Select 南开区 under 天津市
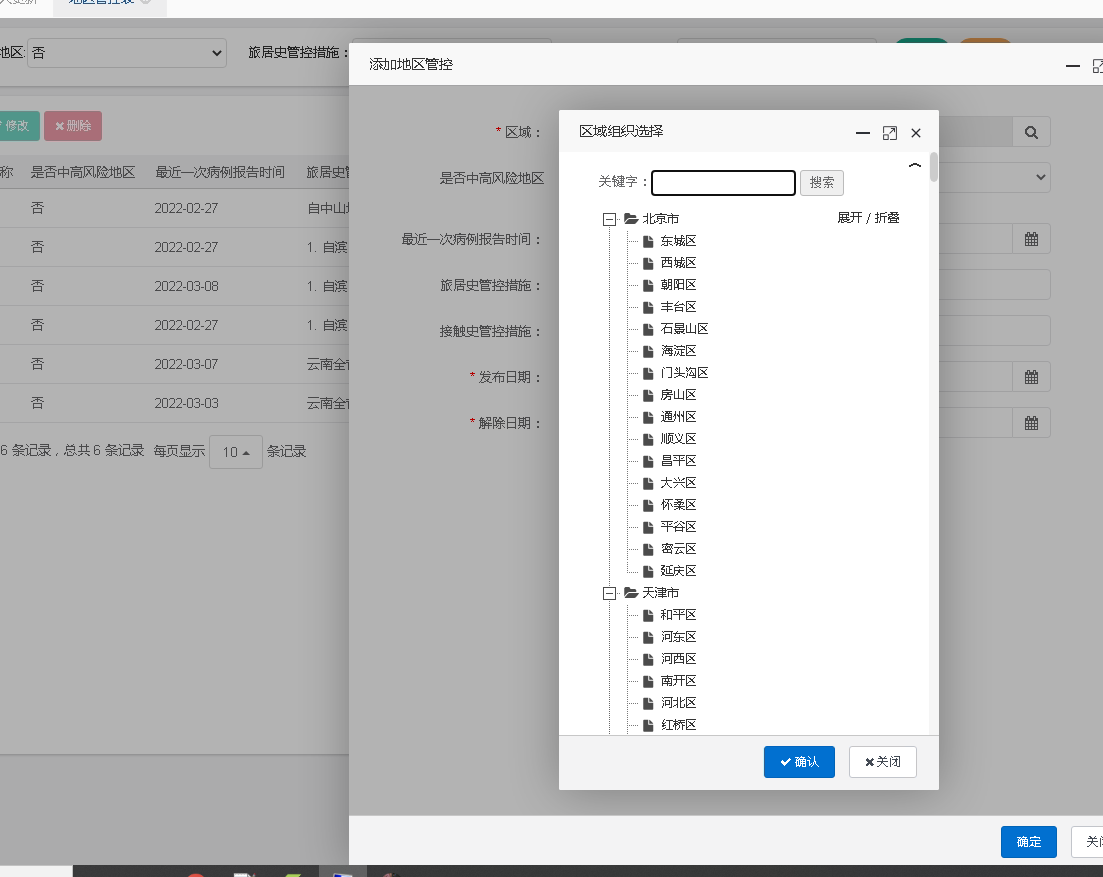1103x877 pixels. pyautogui.click(x=678, y=681)
